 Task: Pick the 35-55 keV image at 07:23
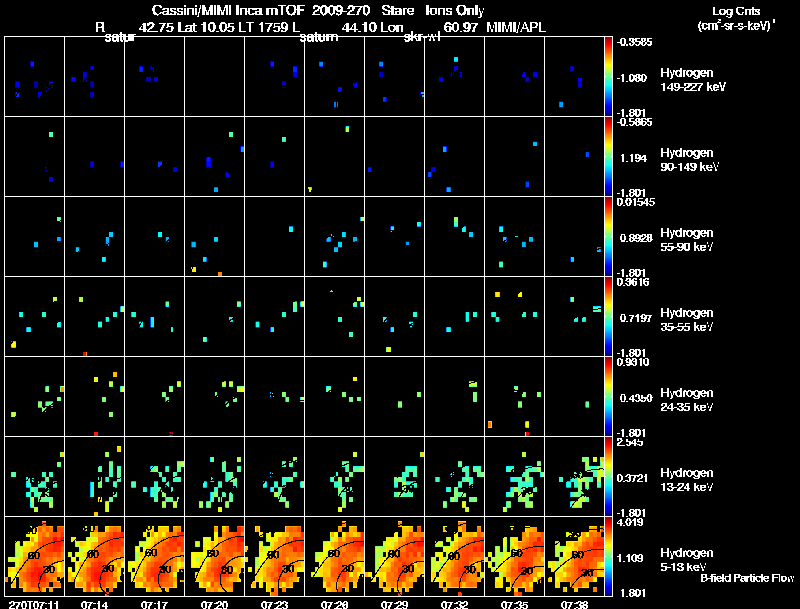[x=274, y=316]
